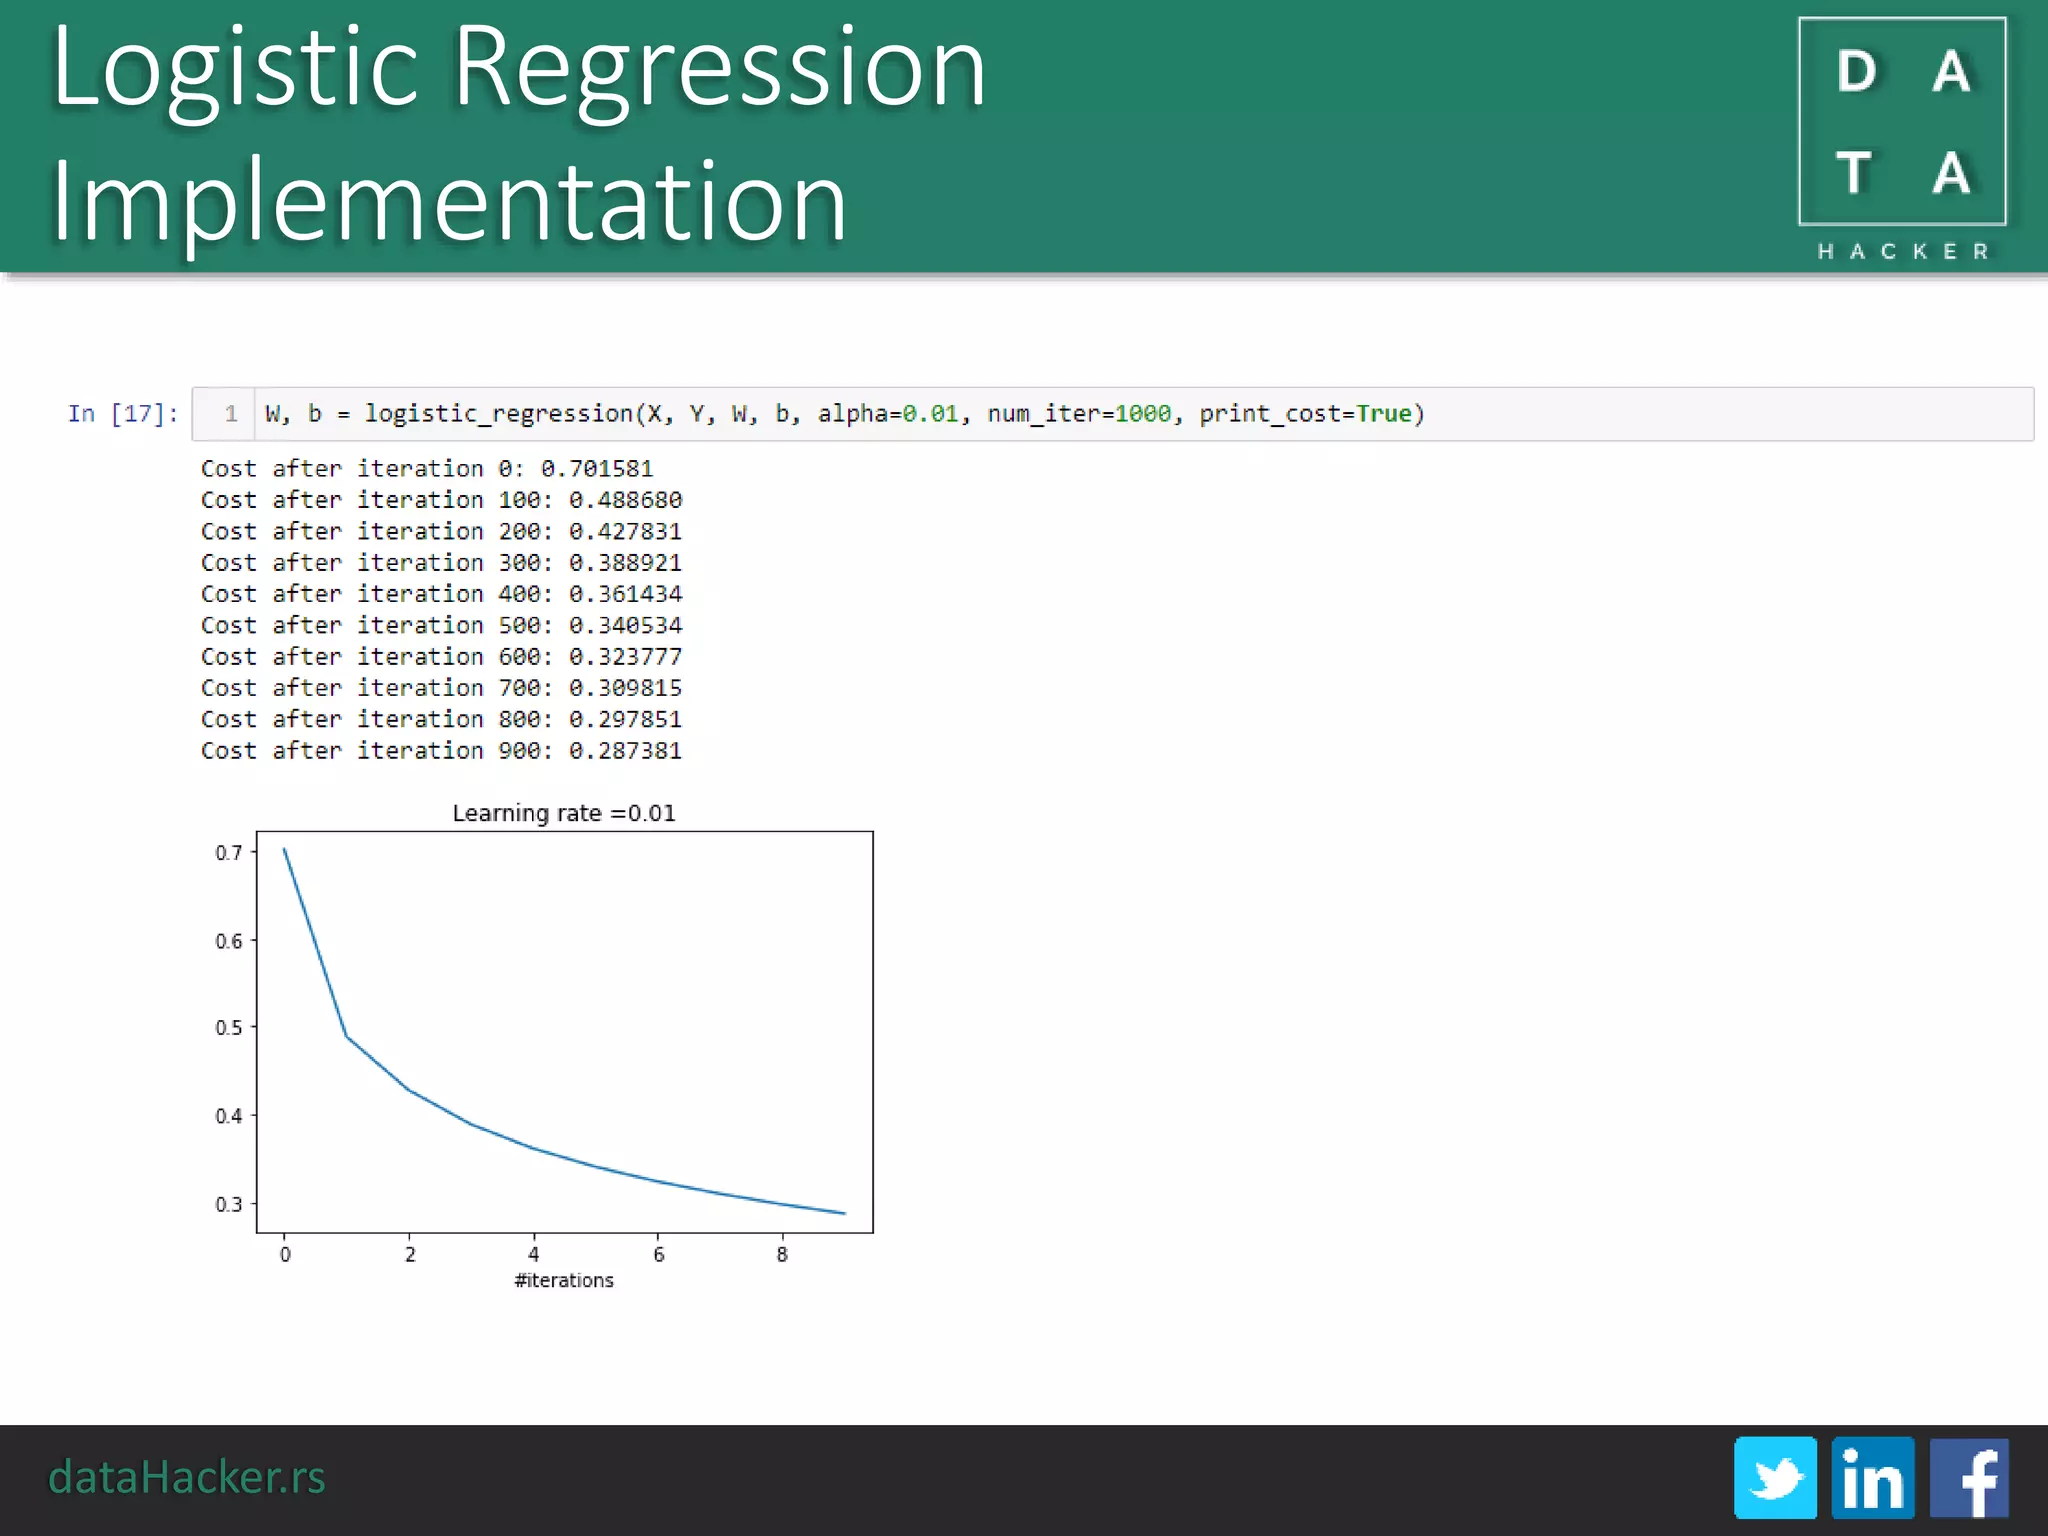The width and height of the screenshot is (2048, 1536).
Task: Click the iteration 500 cost output line
Action: tap(441, 625)
